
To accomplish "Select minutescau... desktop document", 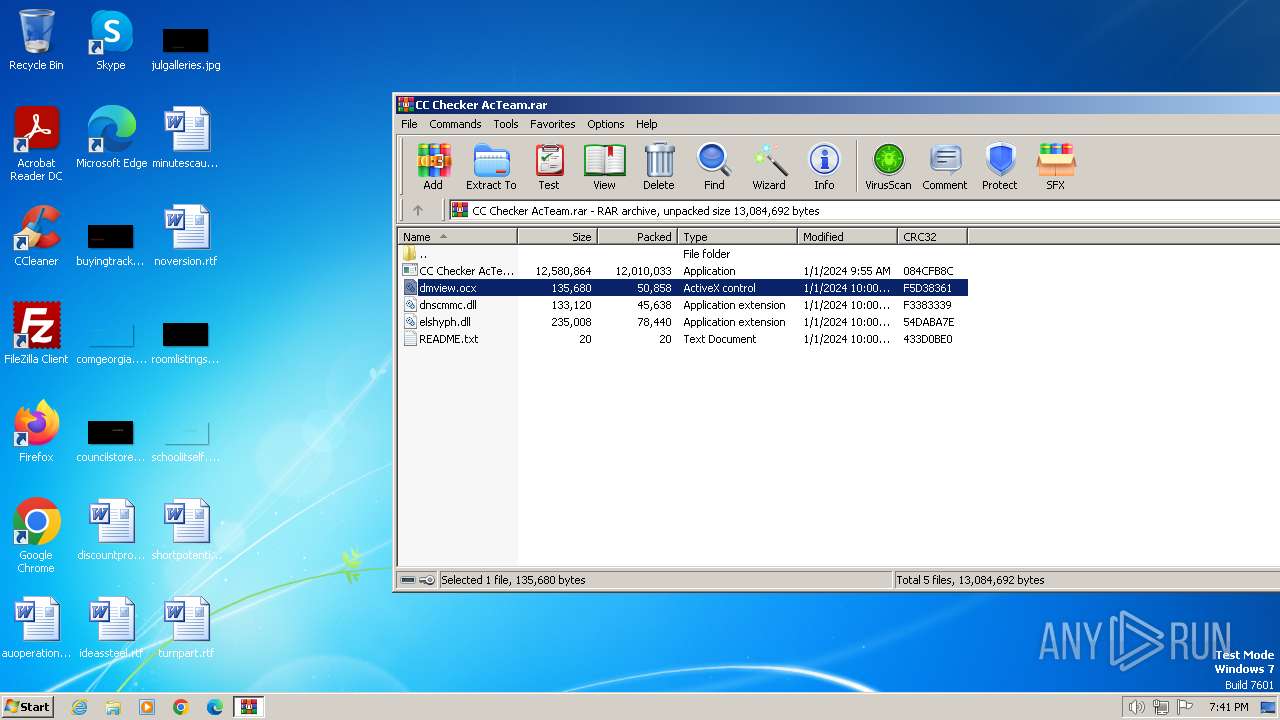I will pos(186,138).
